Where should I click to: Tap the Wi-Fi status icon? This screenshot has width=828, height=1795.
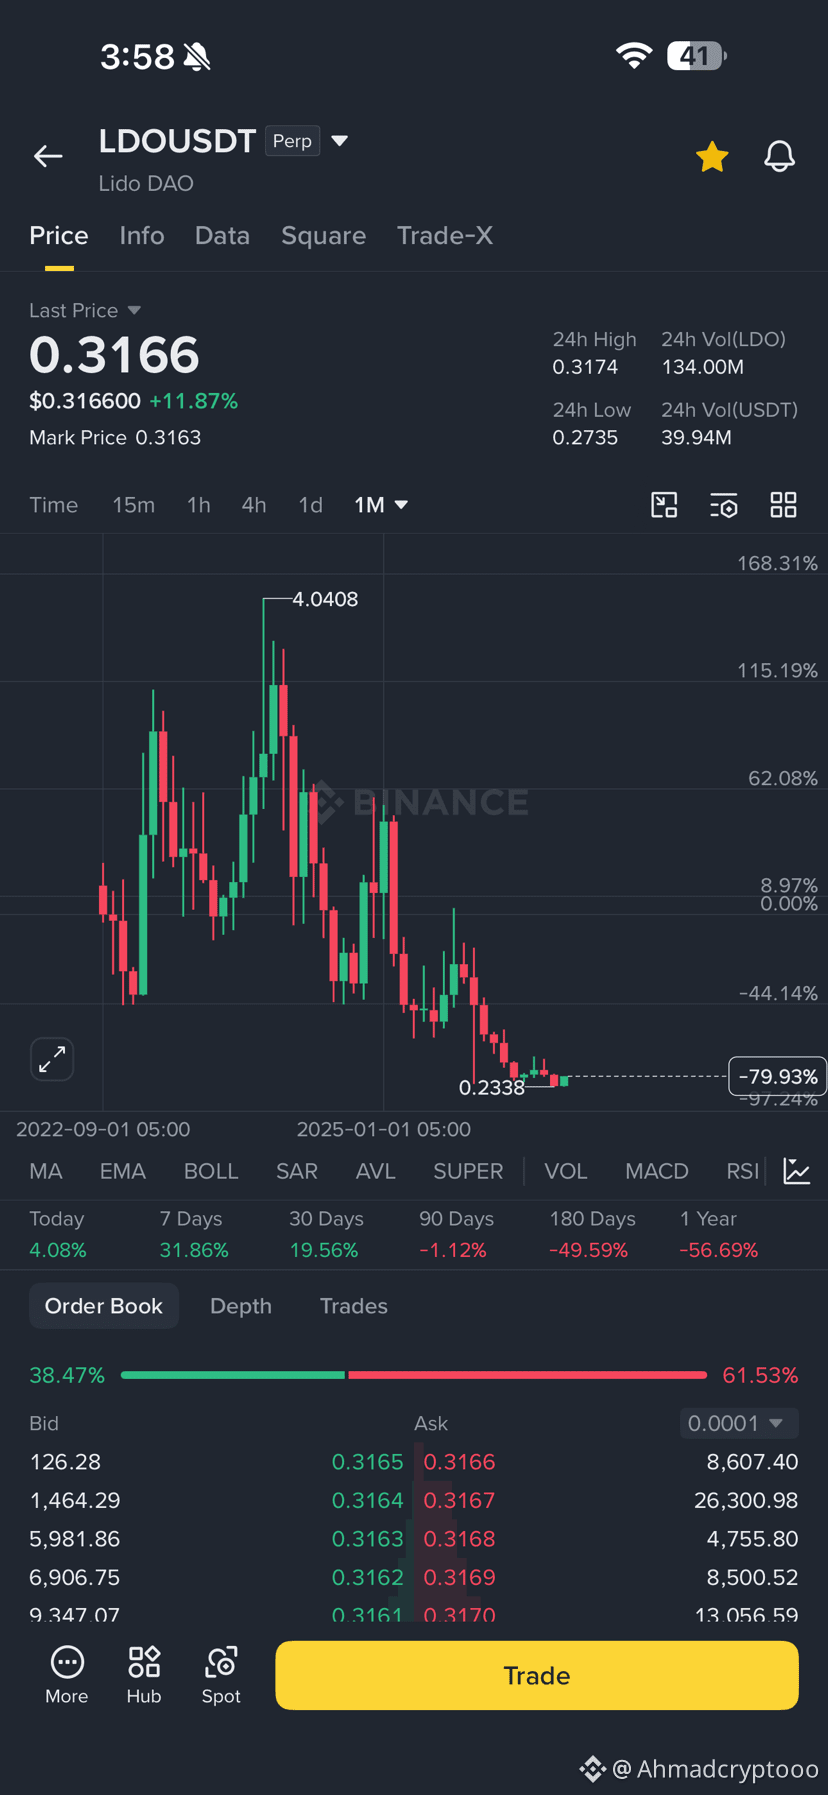pyautogui.click(x=634, y=56)
